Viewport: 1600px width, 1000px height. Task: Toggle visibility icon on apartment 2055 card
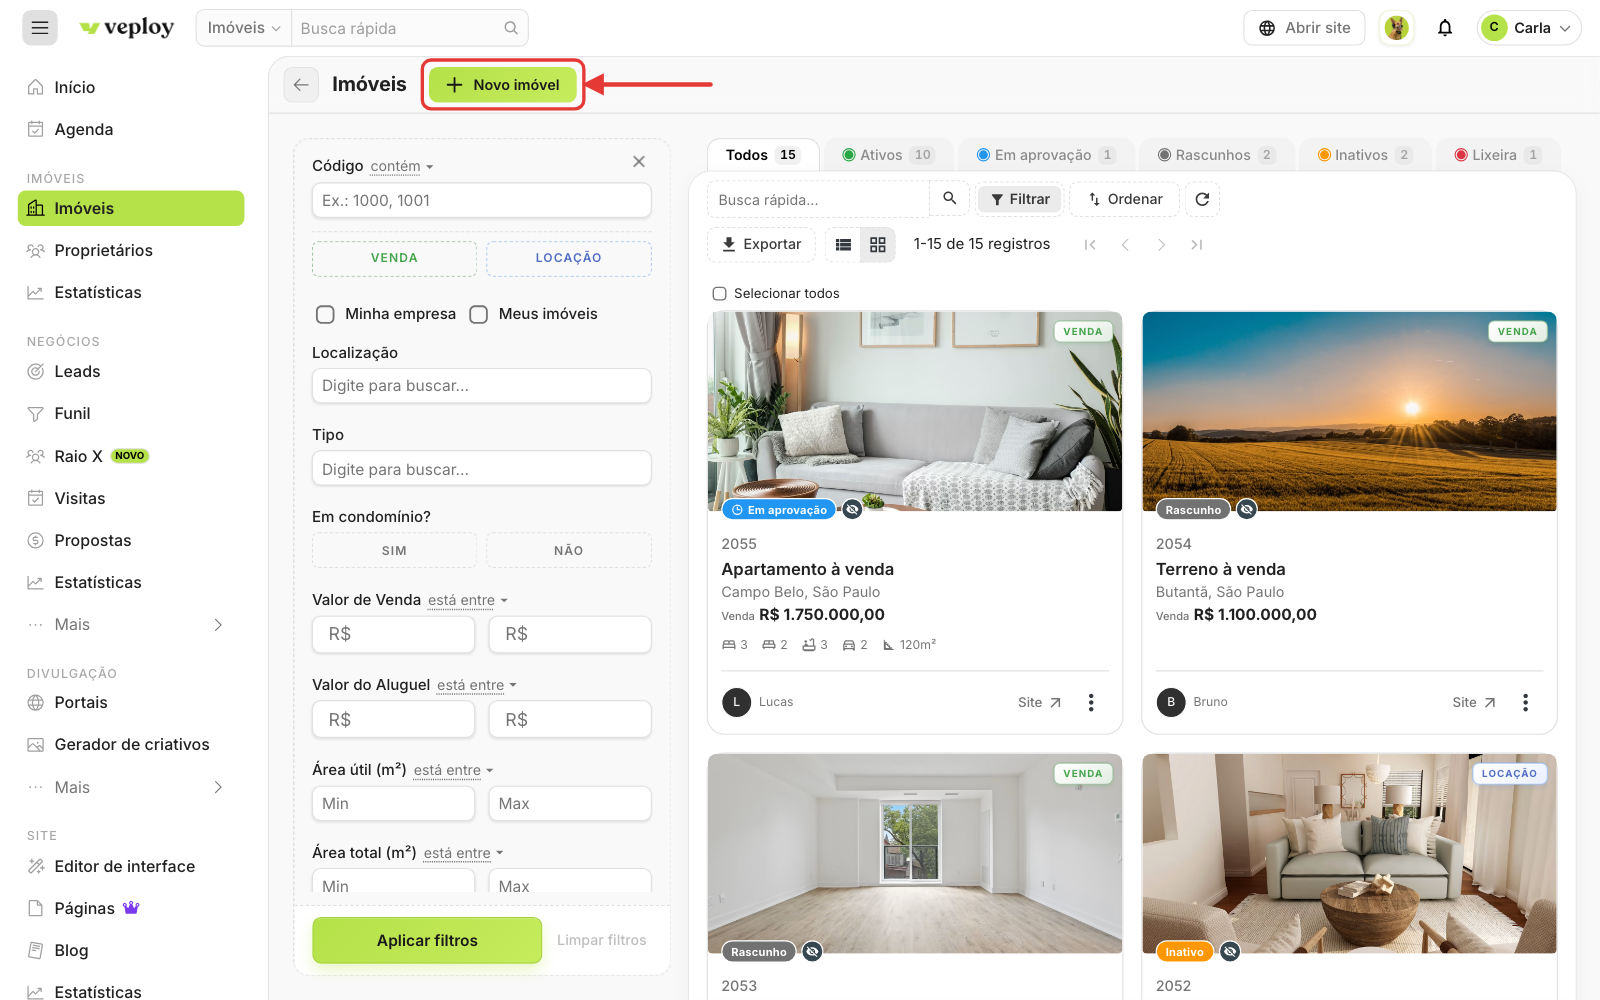coord(852,509)
